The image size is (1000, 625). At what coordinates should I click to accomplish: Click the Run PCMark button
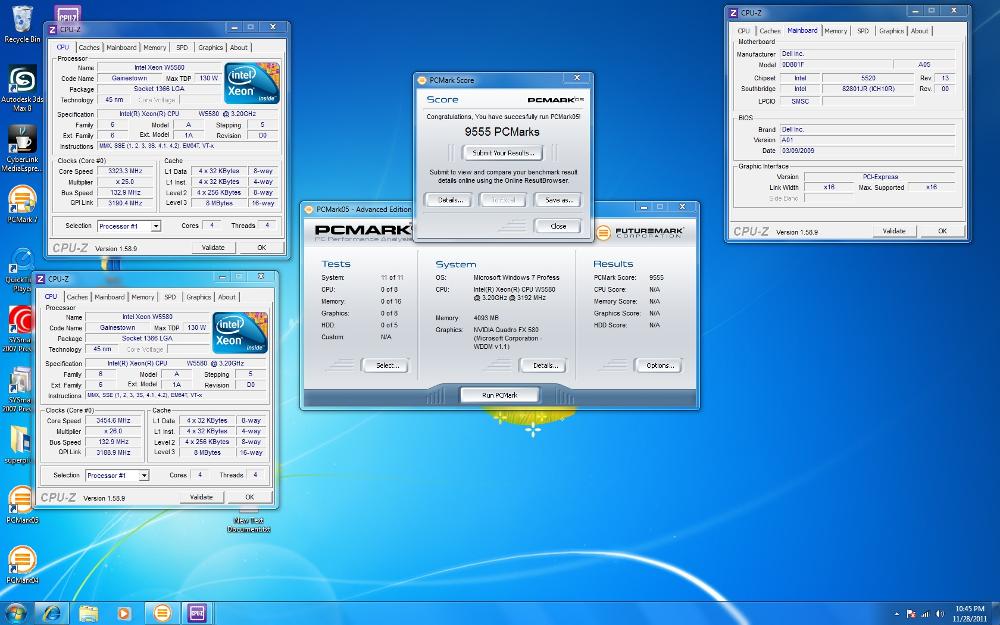pos(499,395)
